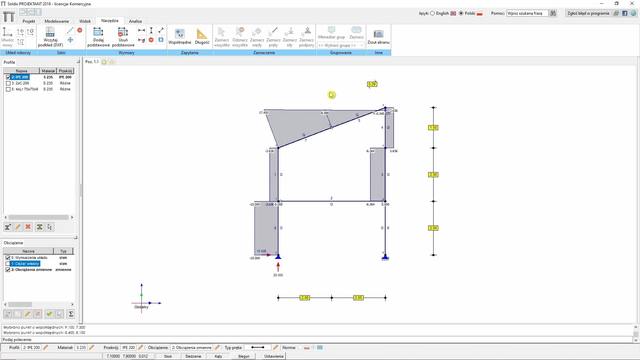Screen dimensions: 640x360
Task: Click the Pomoc search input field
Action: (527, 13)
